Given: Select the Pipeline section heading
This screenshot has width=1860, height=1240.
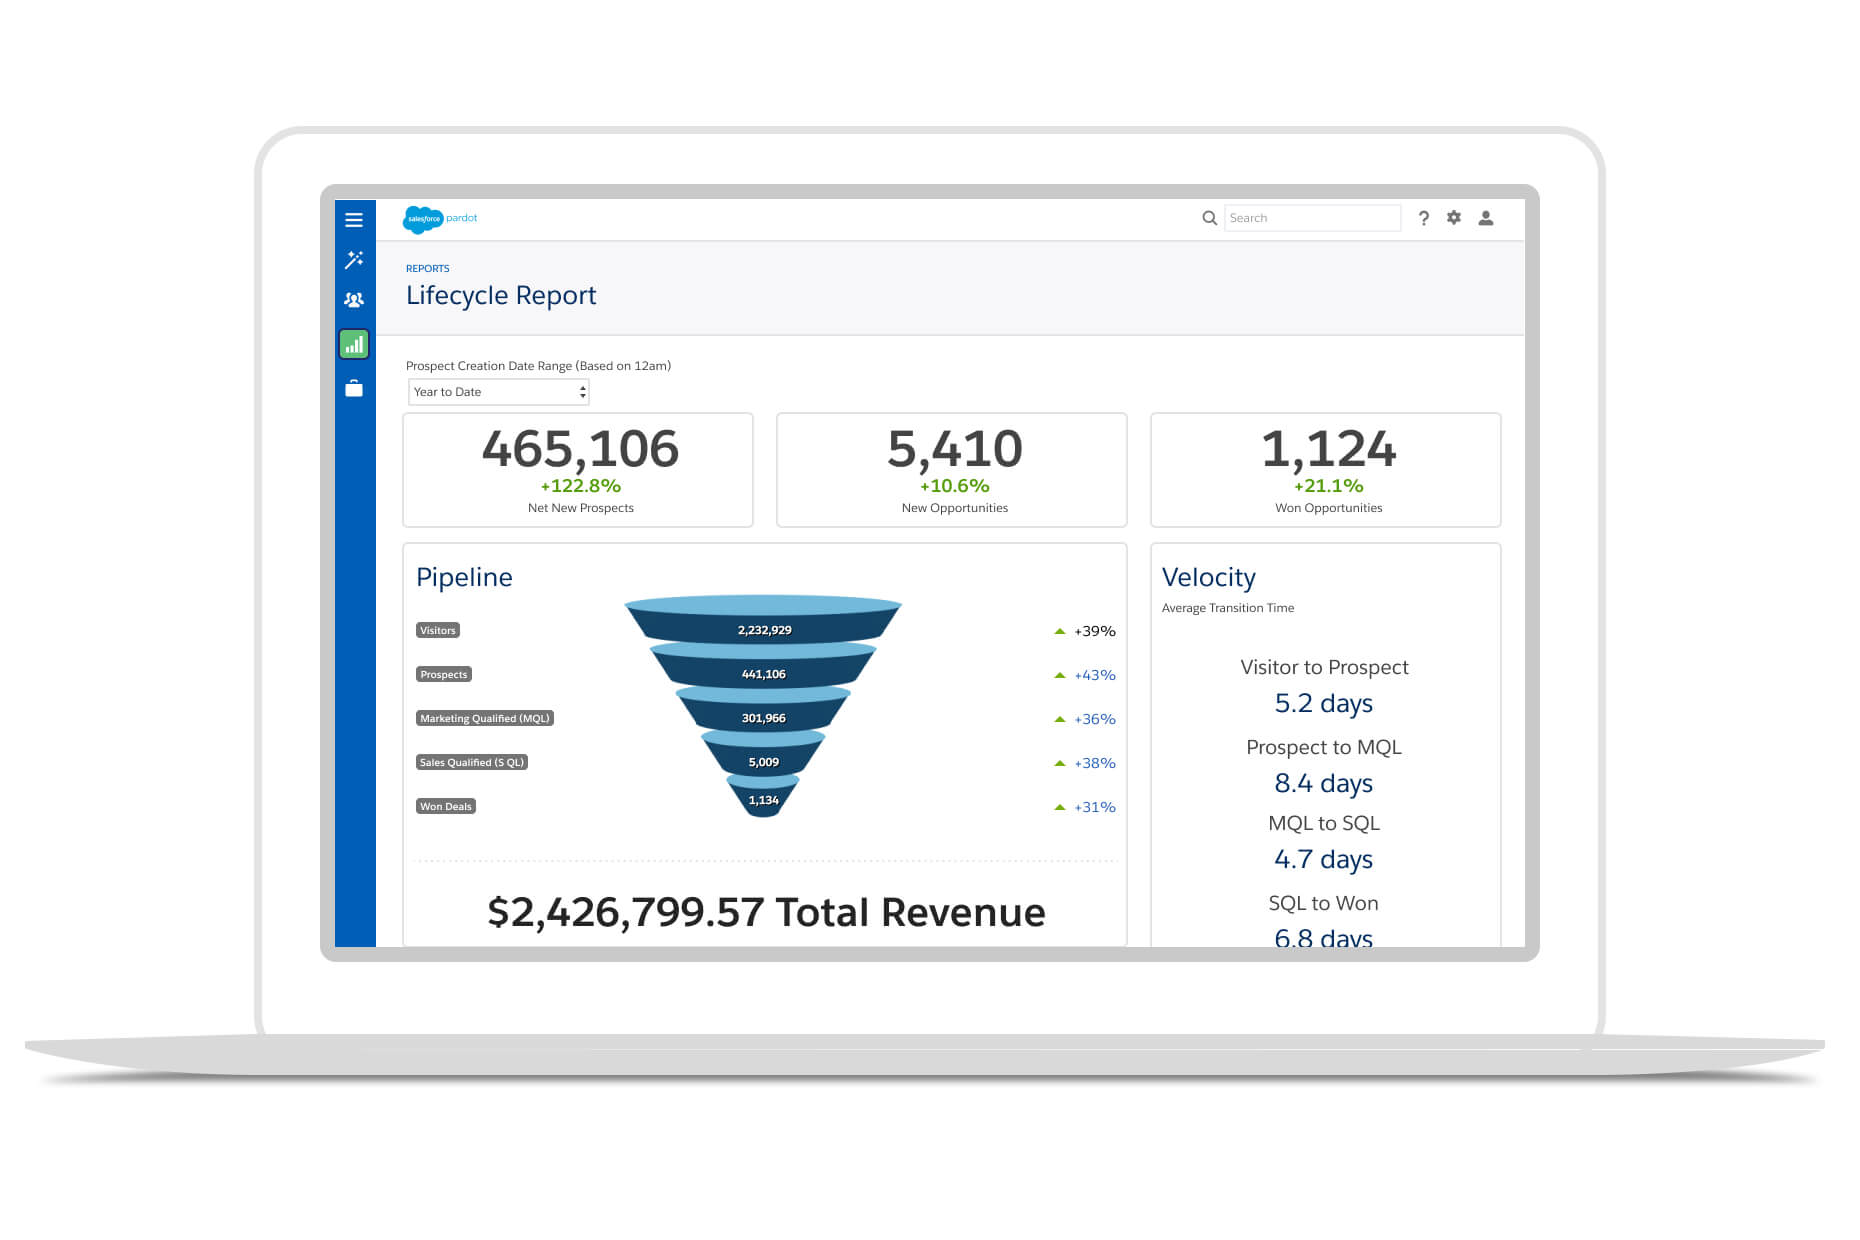Looking at the screenshot, I should 464,577.
